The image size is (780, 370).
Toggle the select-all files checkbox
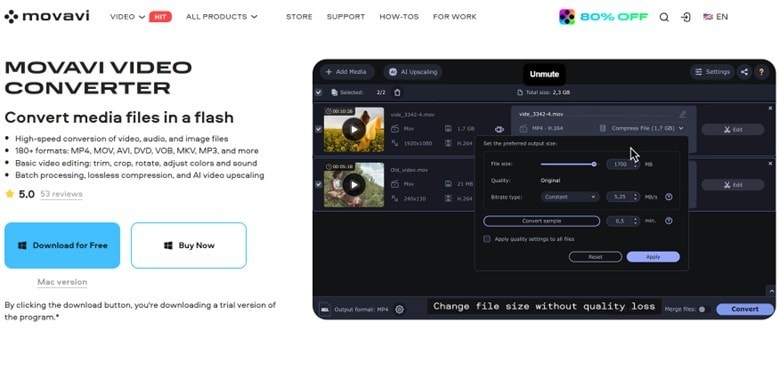[319, 92]
